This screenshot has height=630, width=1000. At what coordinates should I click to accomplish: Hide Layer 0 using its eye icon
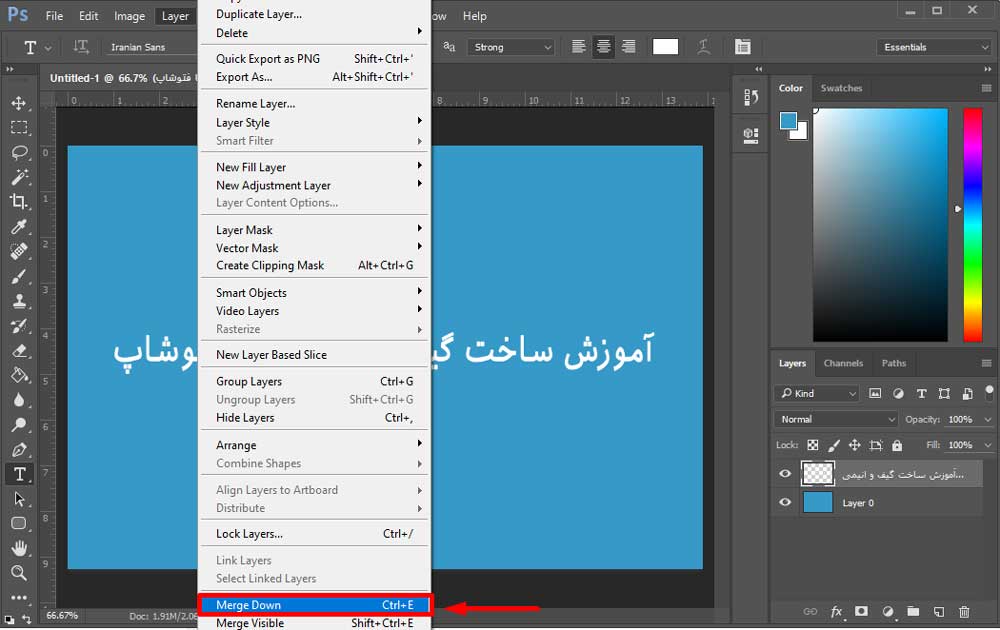(785, 502)
